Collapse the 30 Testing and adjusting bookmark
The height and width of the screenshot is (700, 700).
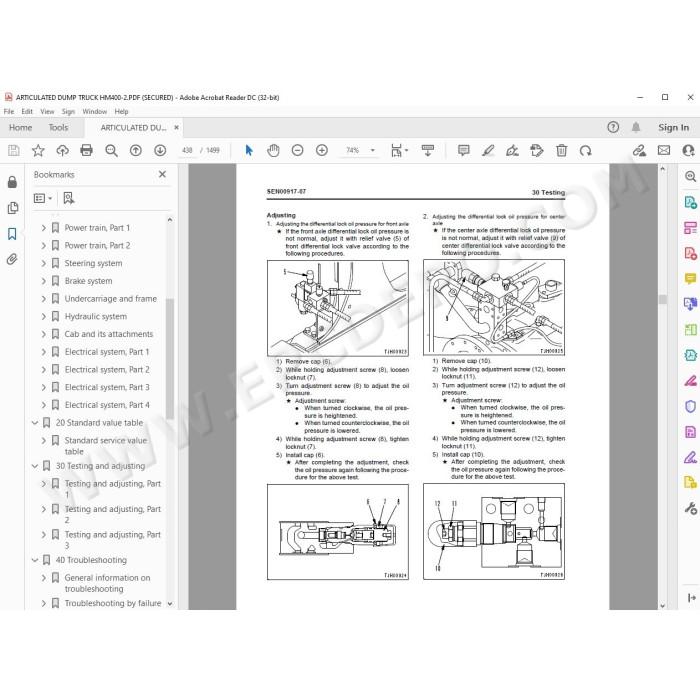(x=35, y=466)
